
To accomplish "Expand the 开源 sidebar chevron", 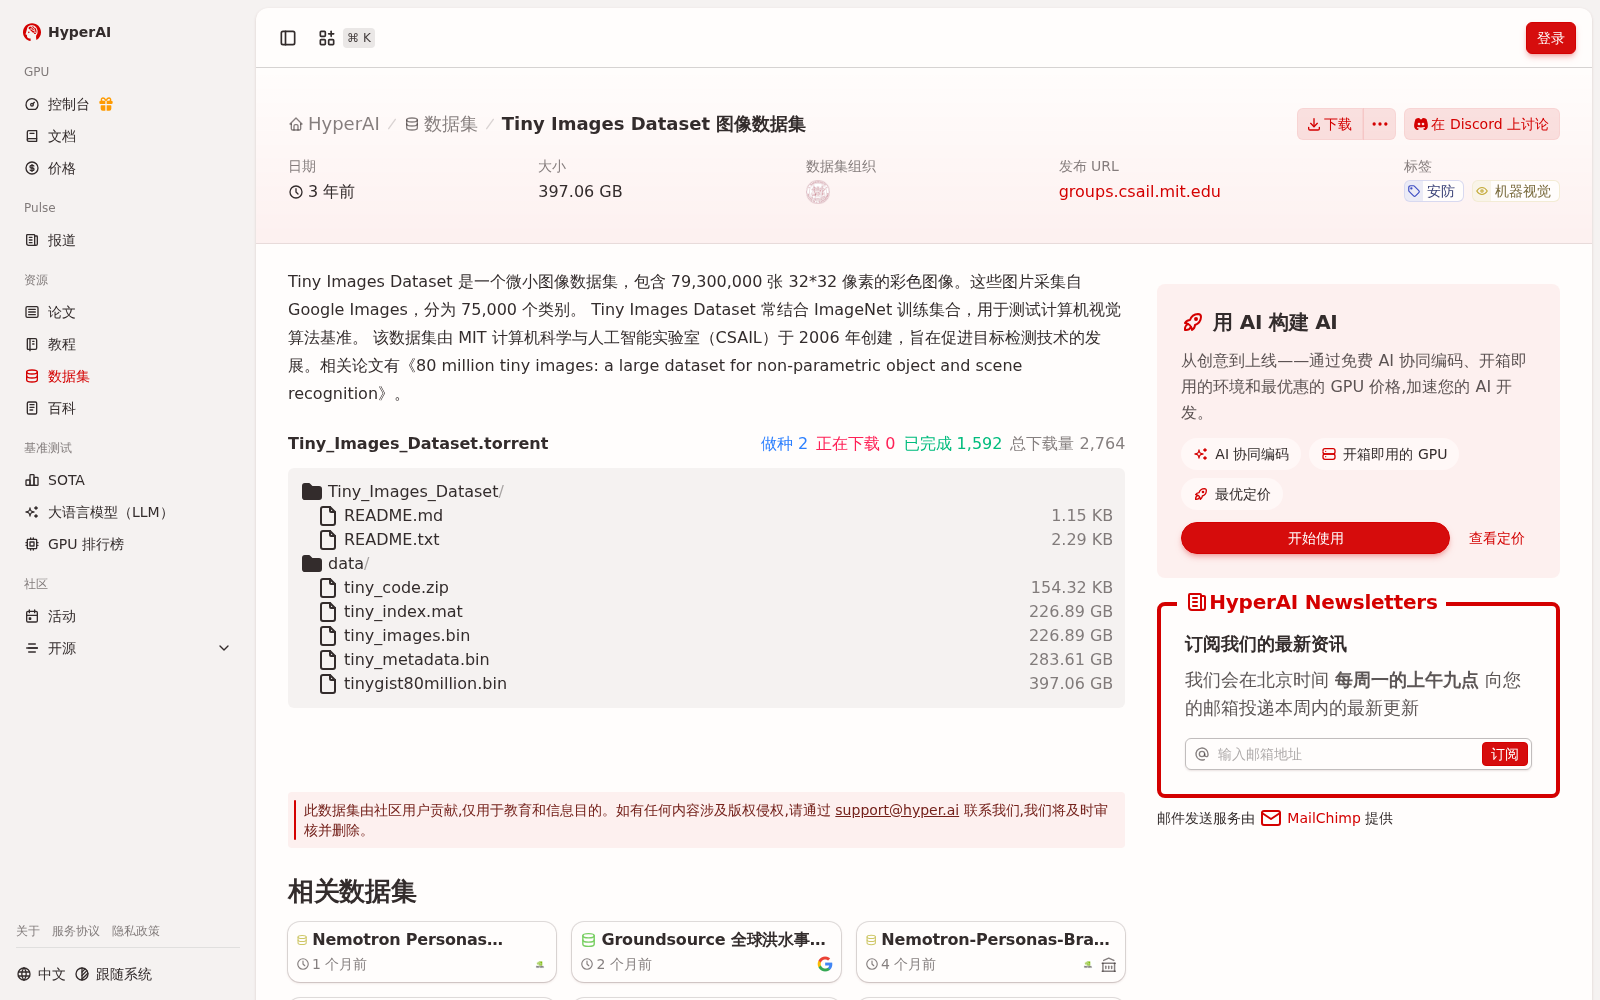I will tap(224, 648).
